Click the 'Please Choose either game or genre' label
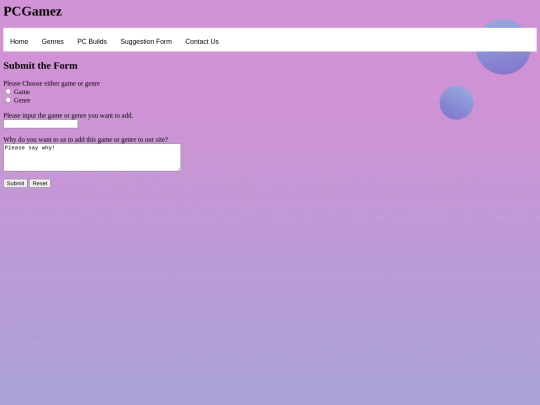The image size is (540, 405). tap(52, 83)
